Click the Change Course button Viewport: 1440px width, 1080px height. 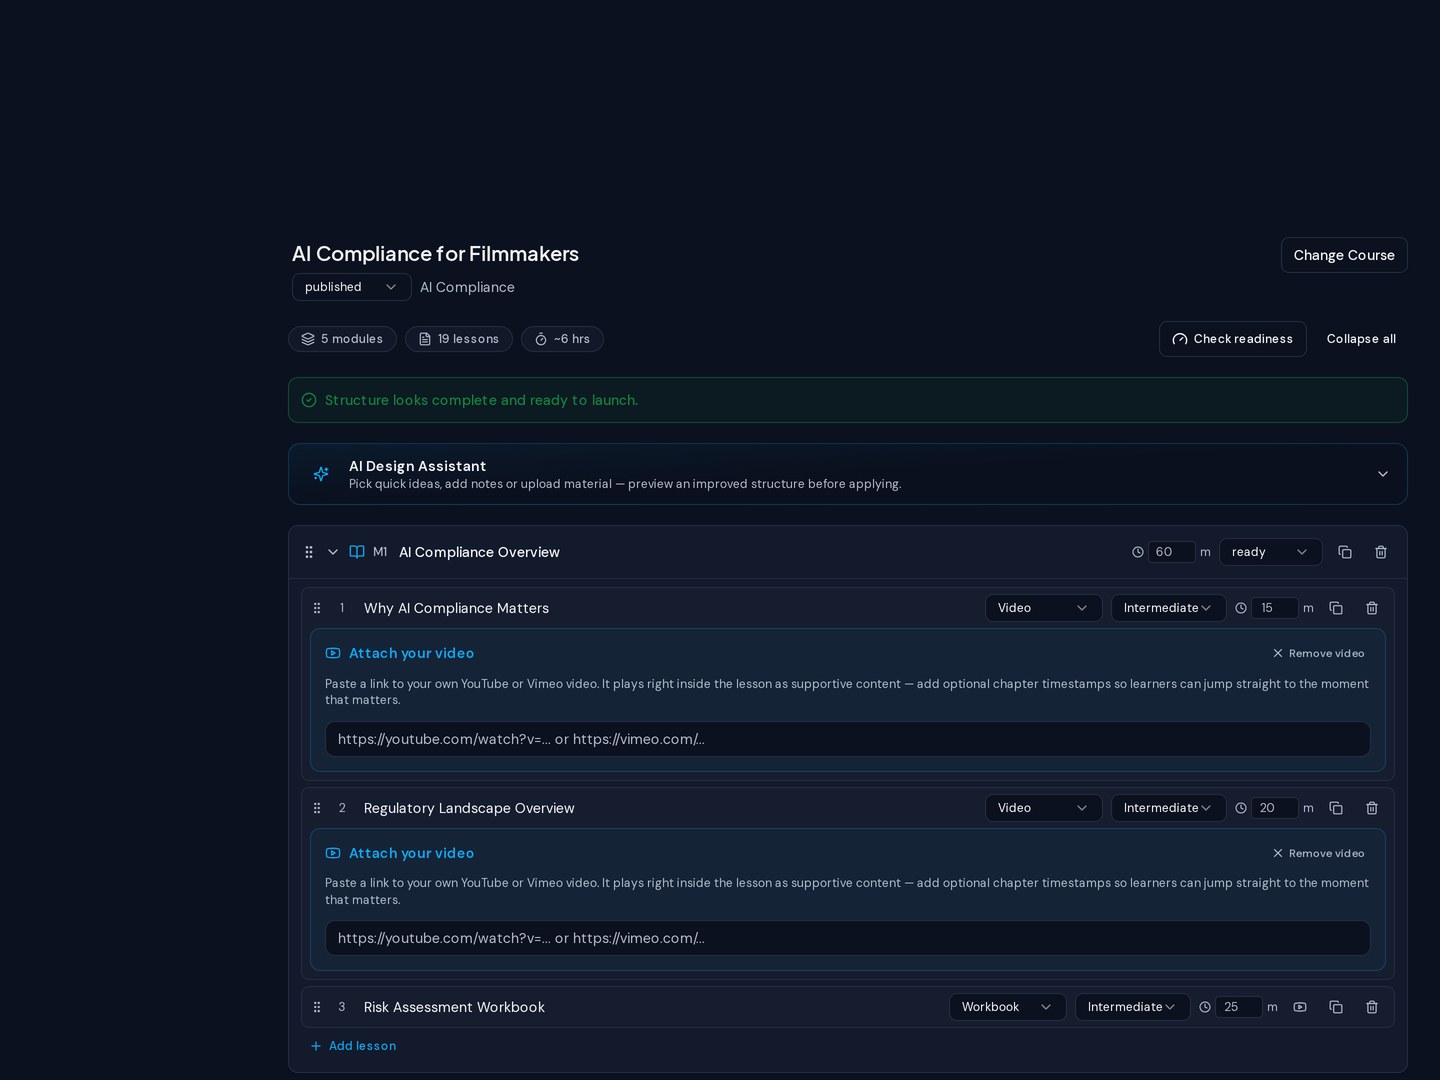pyautogui.click(x=1344, y=255)
